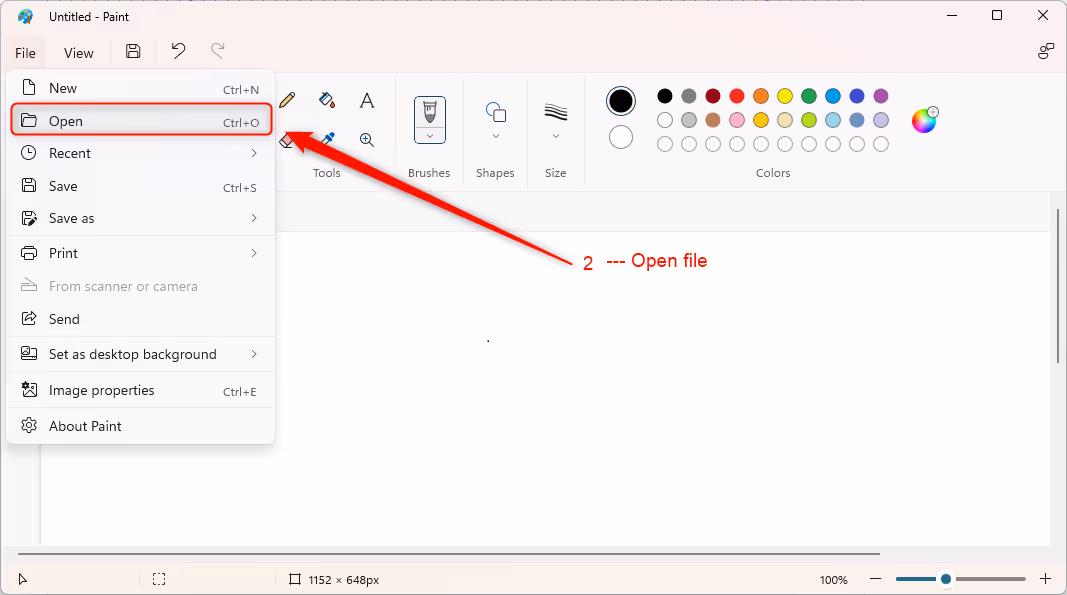1067x595 pixels.
Task: Click the About Paint gear icon
Action: (29, 425)
